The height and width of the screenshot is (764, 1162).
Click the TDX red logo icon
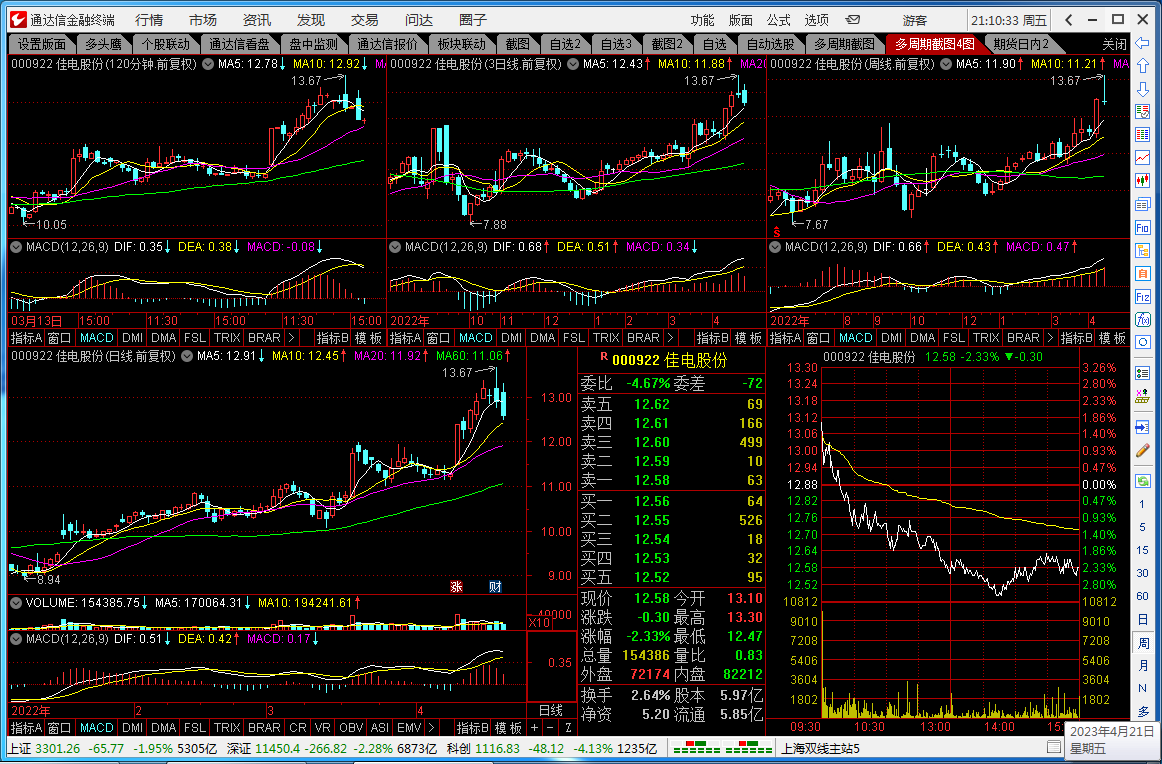[x=17, y=20]
